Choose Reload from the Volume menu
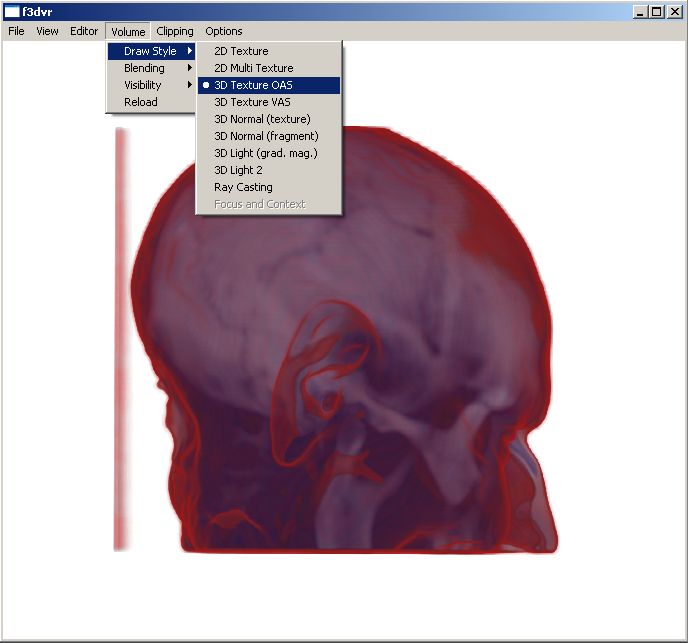Screen dimensions: 688x643 151,102
